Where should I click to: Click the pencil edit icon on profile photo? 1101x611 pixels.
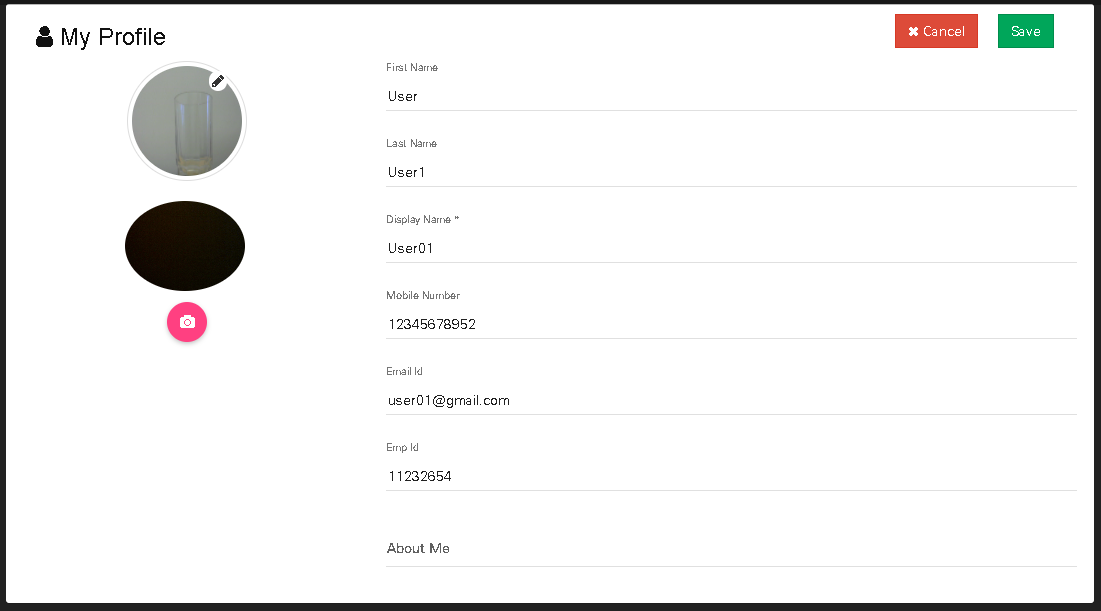point(218,81)
